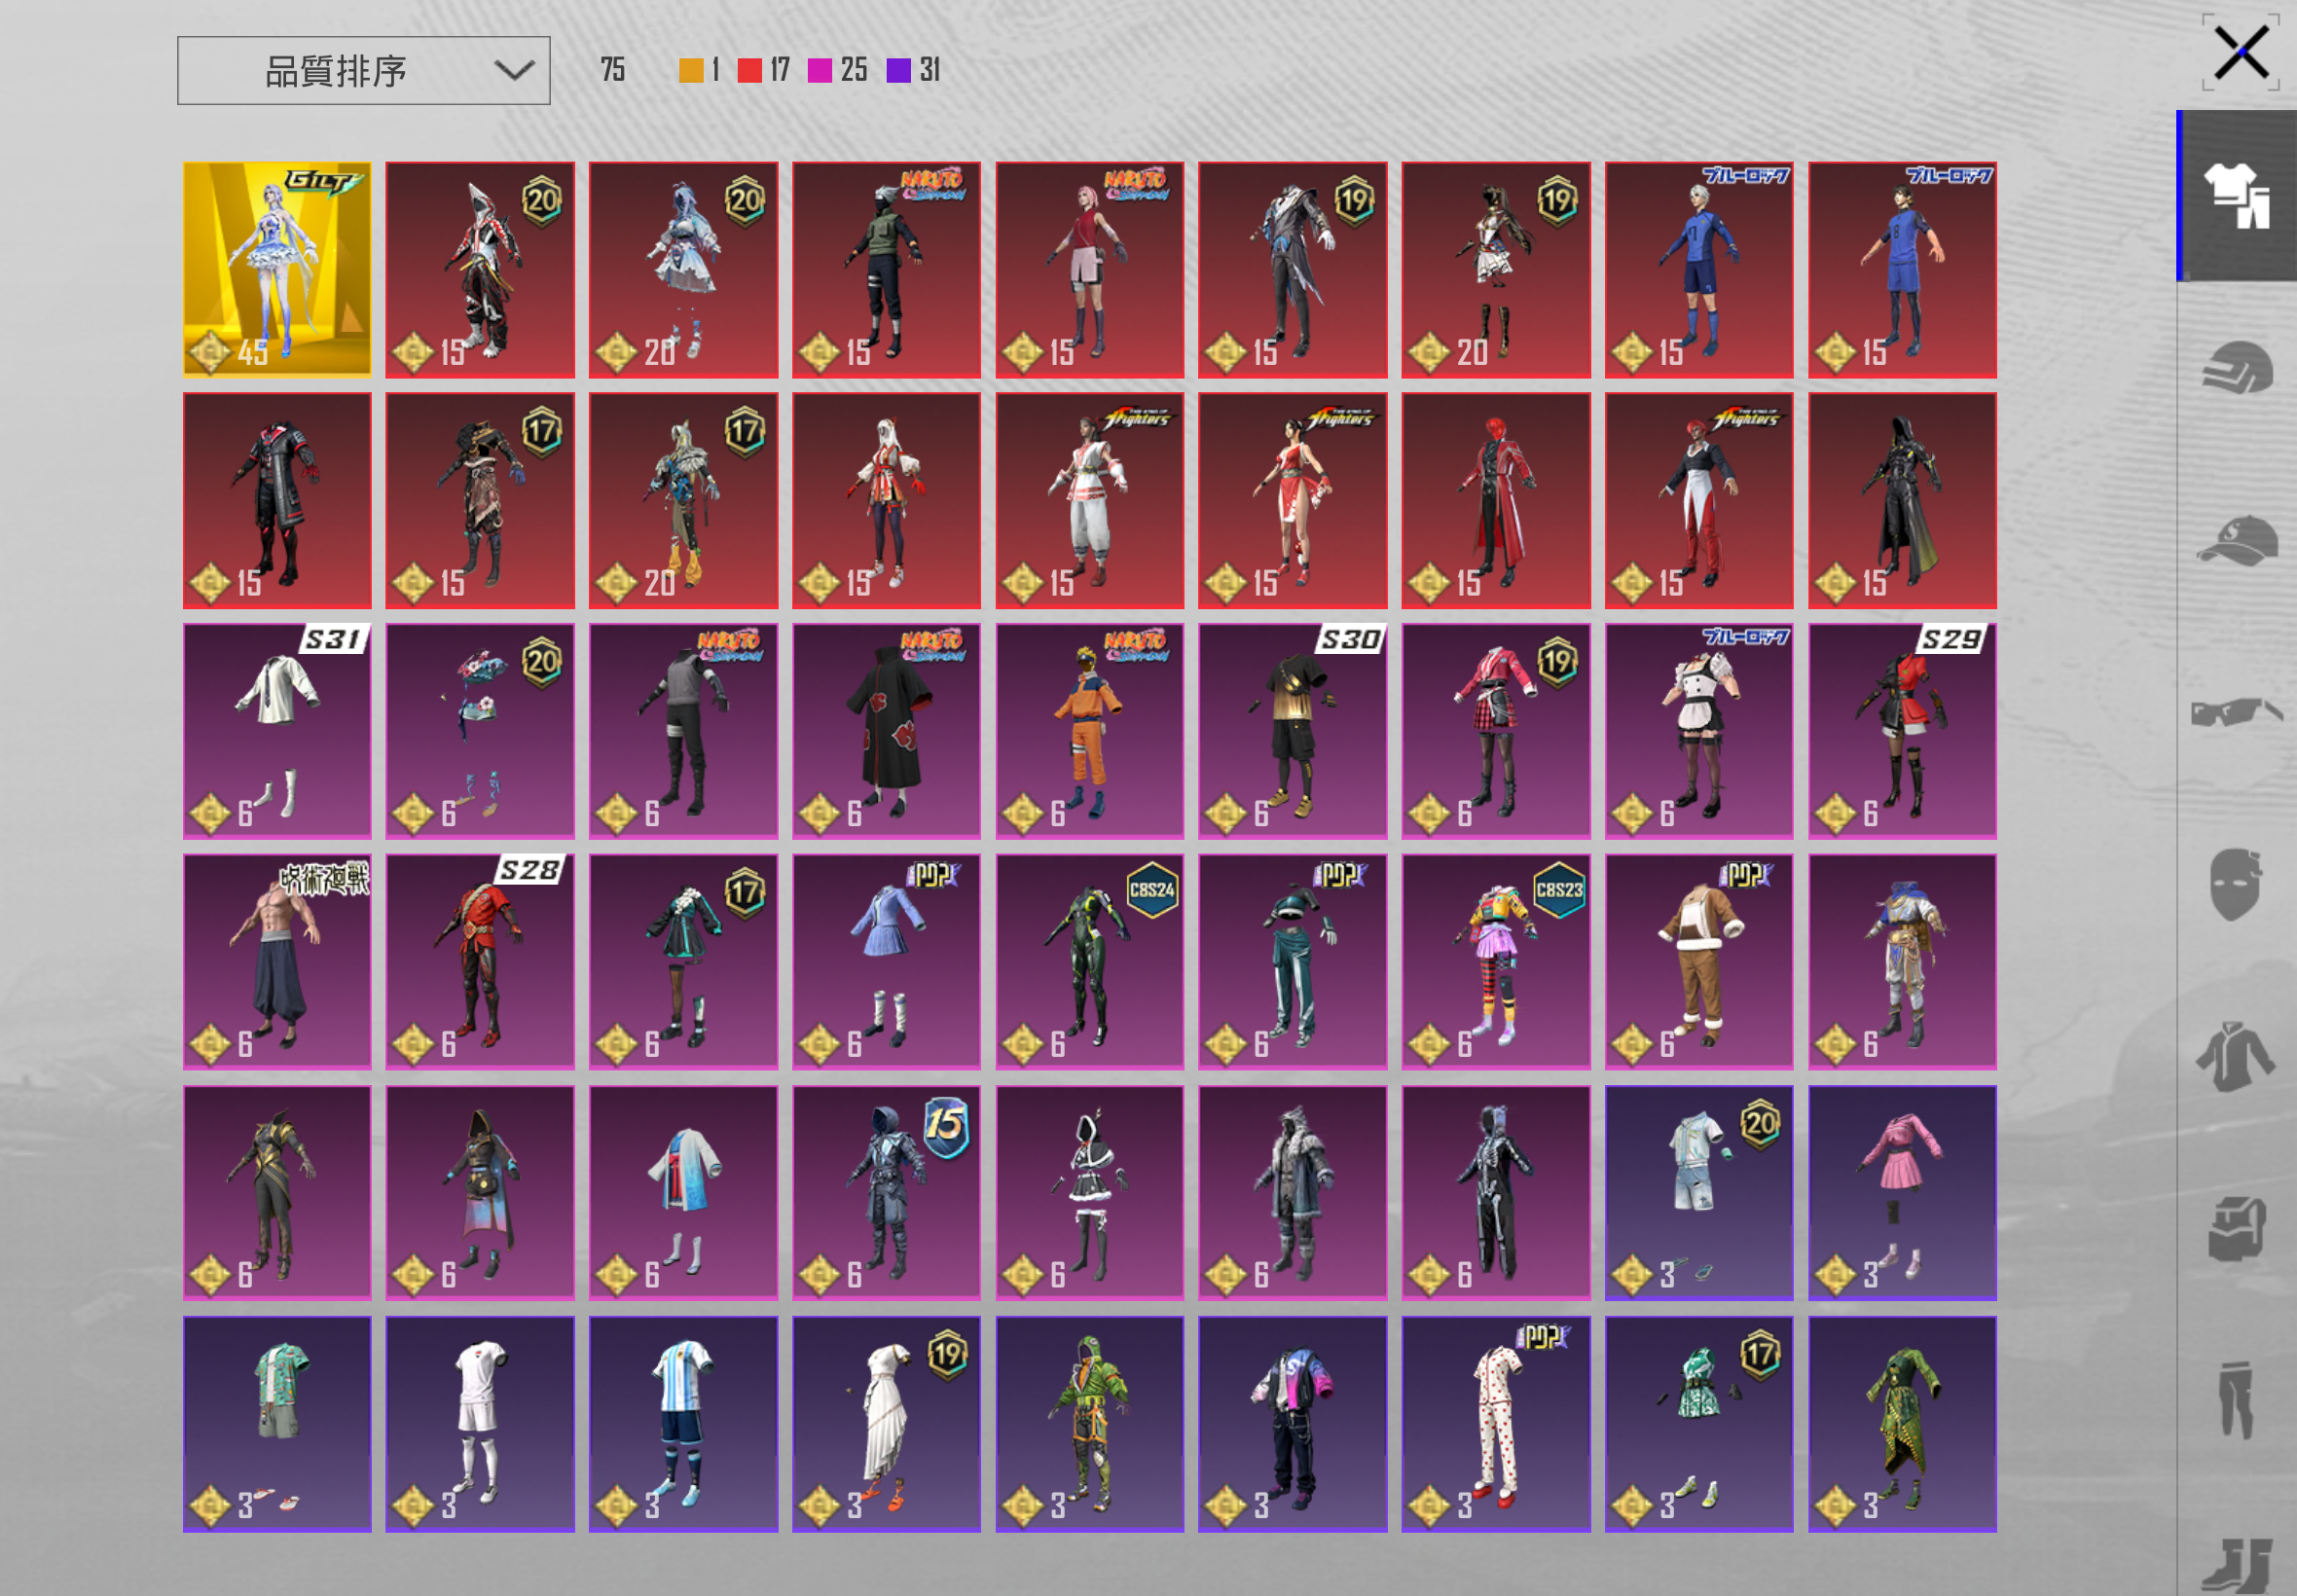This screenshot has height=1596, width=2297.
Task: Filter by the red rarity swatch
Action: point(749,70)
